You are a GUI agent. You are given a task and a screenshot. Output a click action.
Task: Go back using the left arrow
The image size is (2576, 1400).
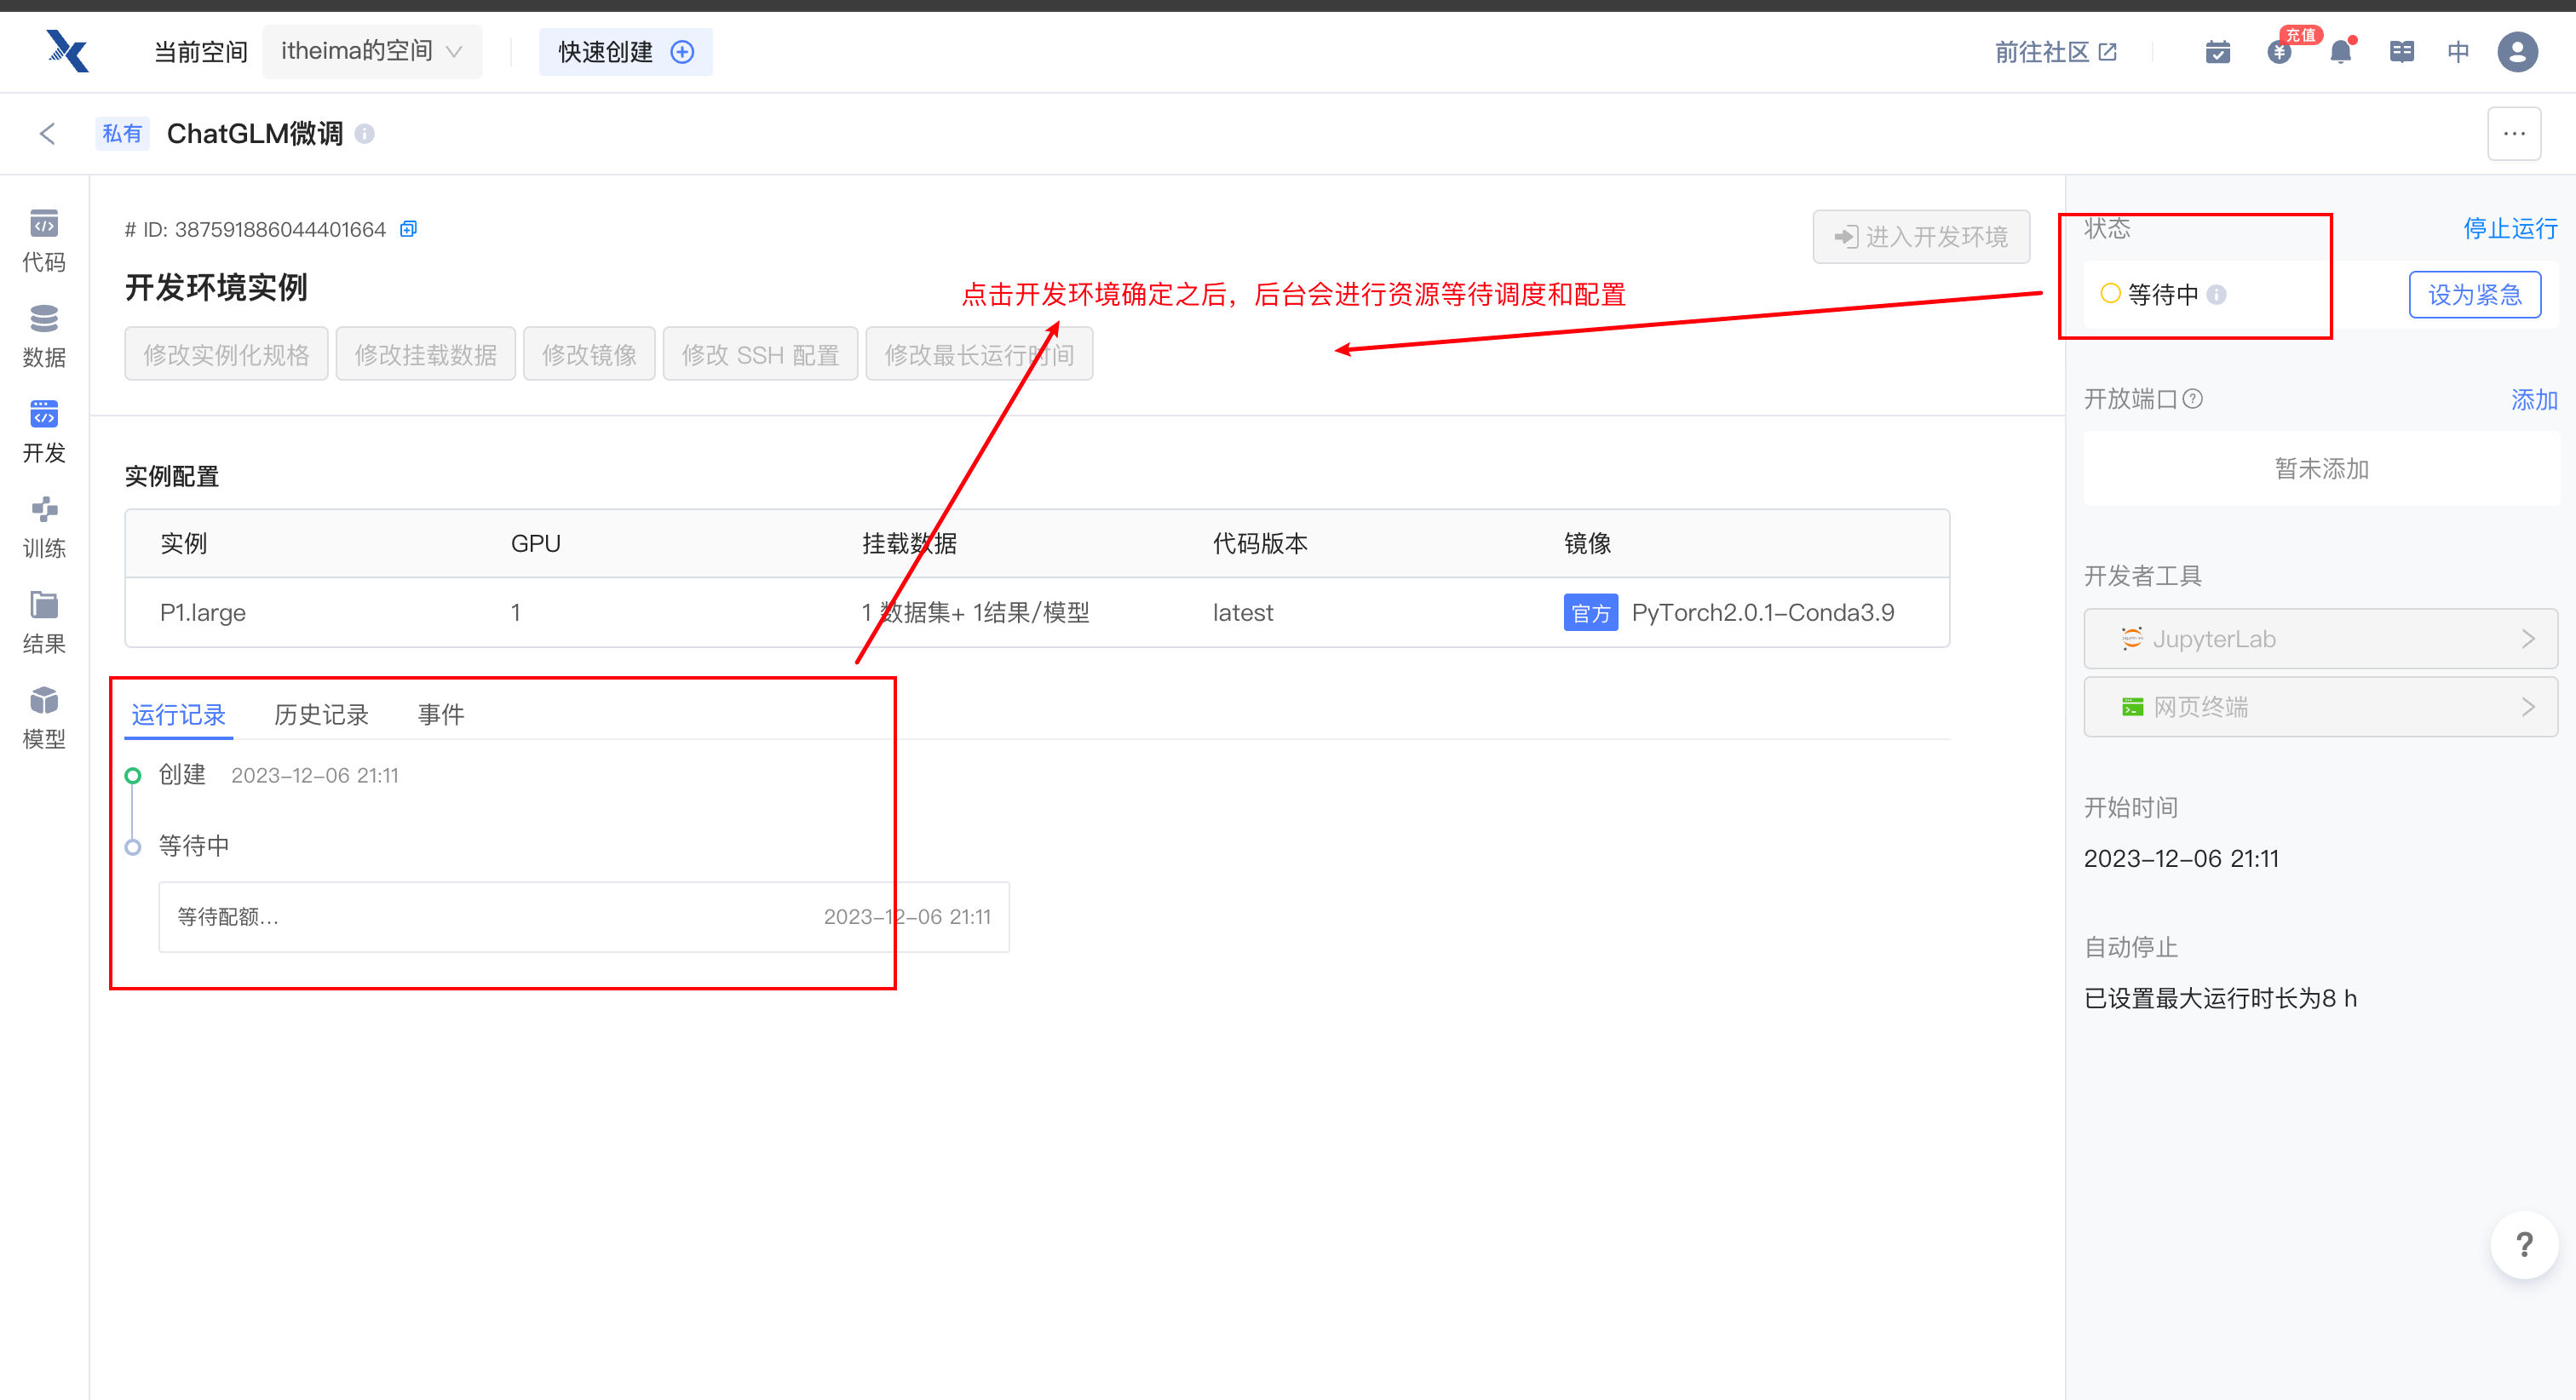(x=47, y=134)
